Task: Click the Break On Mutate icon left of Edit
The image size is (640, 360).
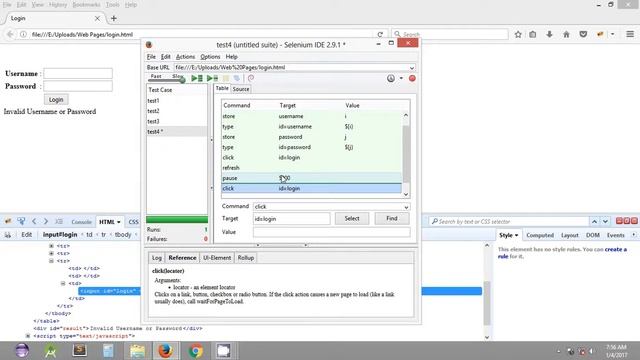Action: pos(8,235)
